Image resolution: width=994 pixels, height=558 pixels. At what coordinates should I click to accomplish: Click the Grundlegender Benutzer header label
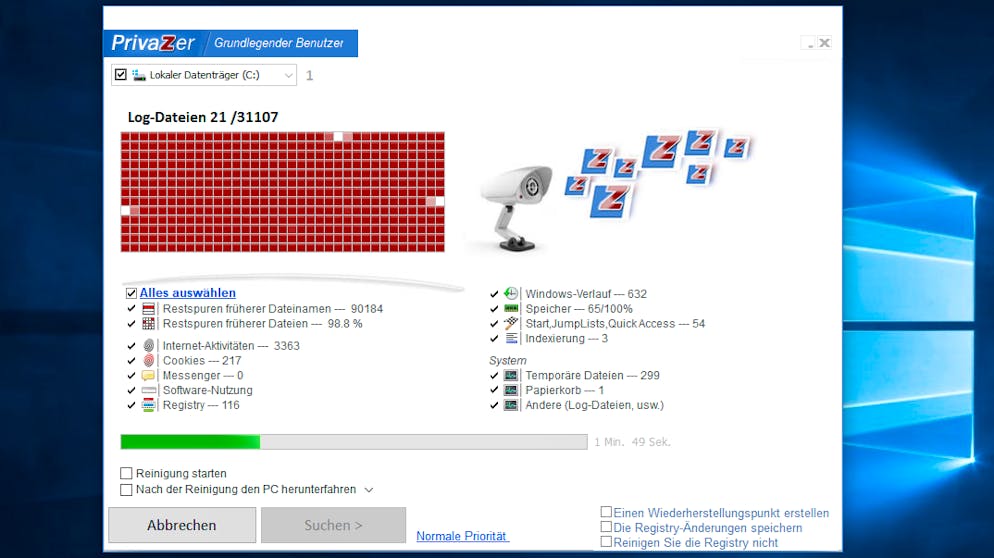[279, 43]
